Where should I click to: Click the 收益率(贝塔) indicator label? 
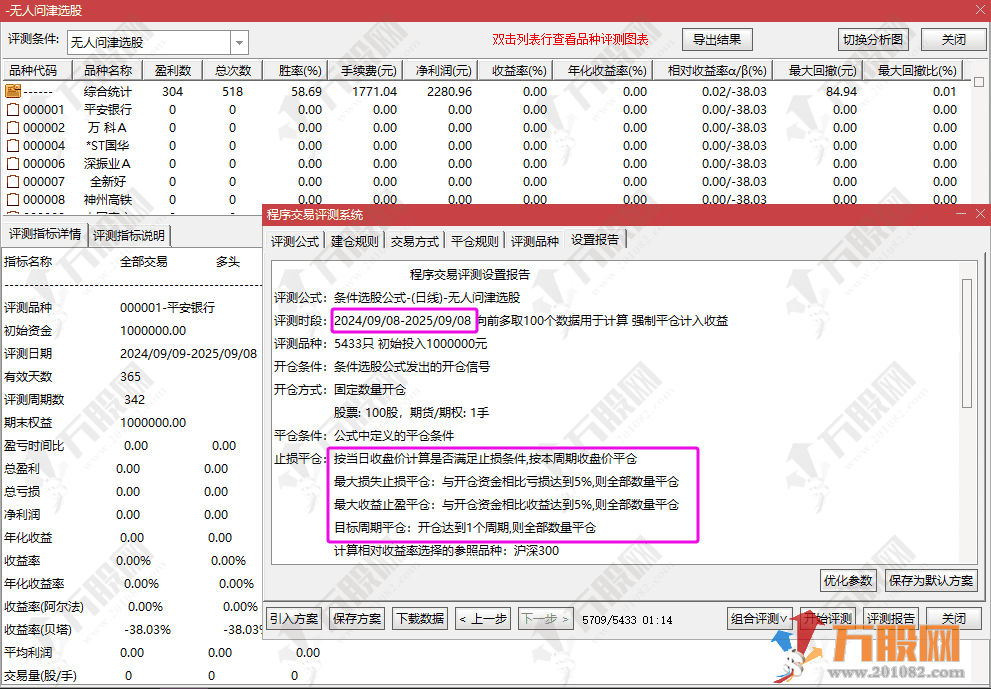37,630
